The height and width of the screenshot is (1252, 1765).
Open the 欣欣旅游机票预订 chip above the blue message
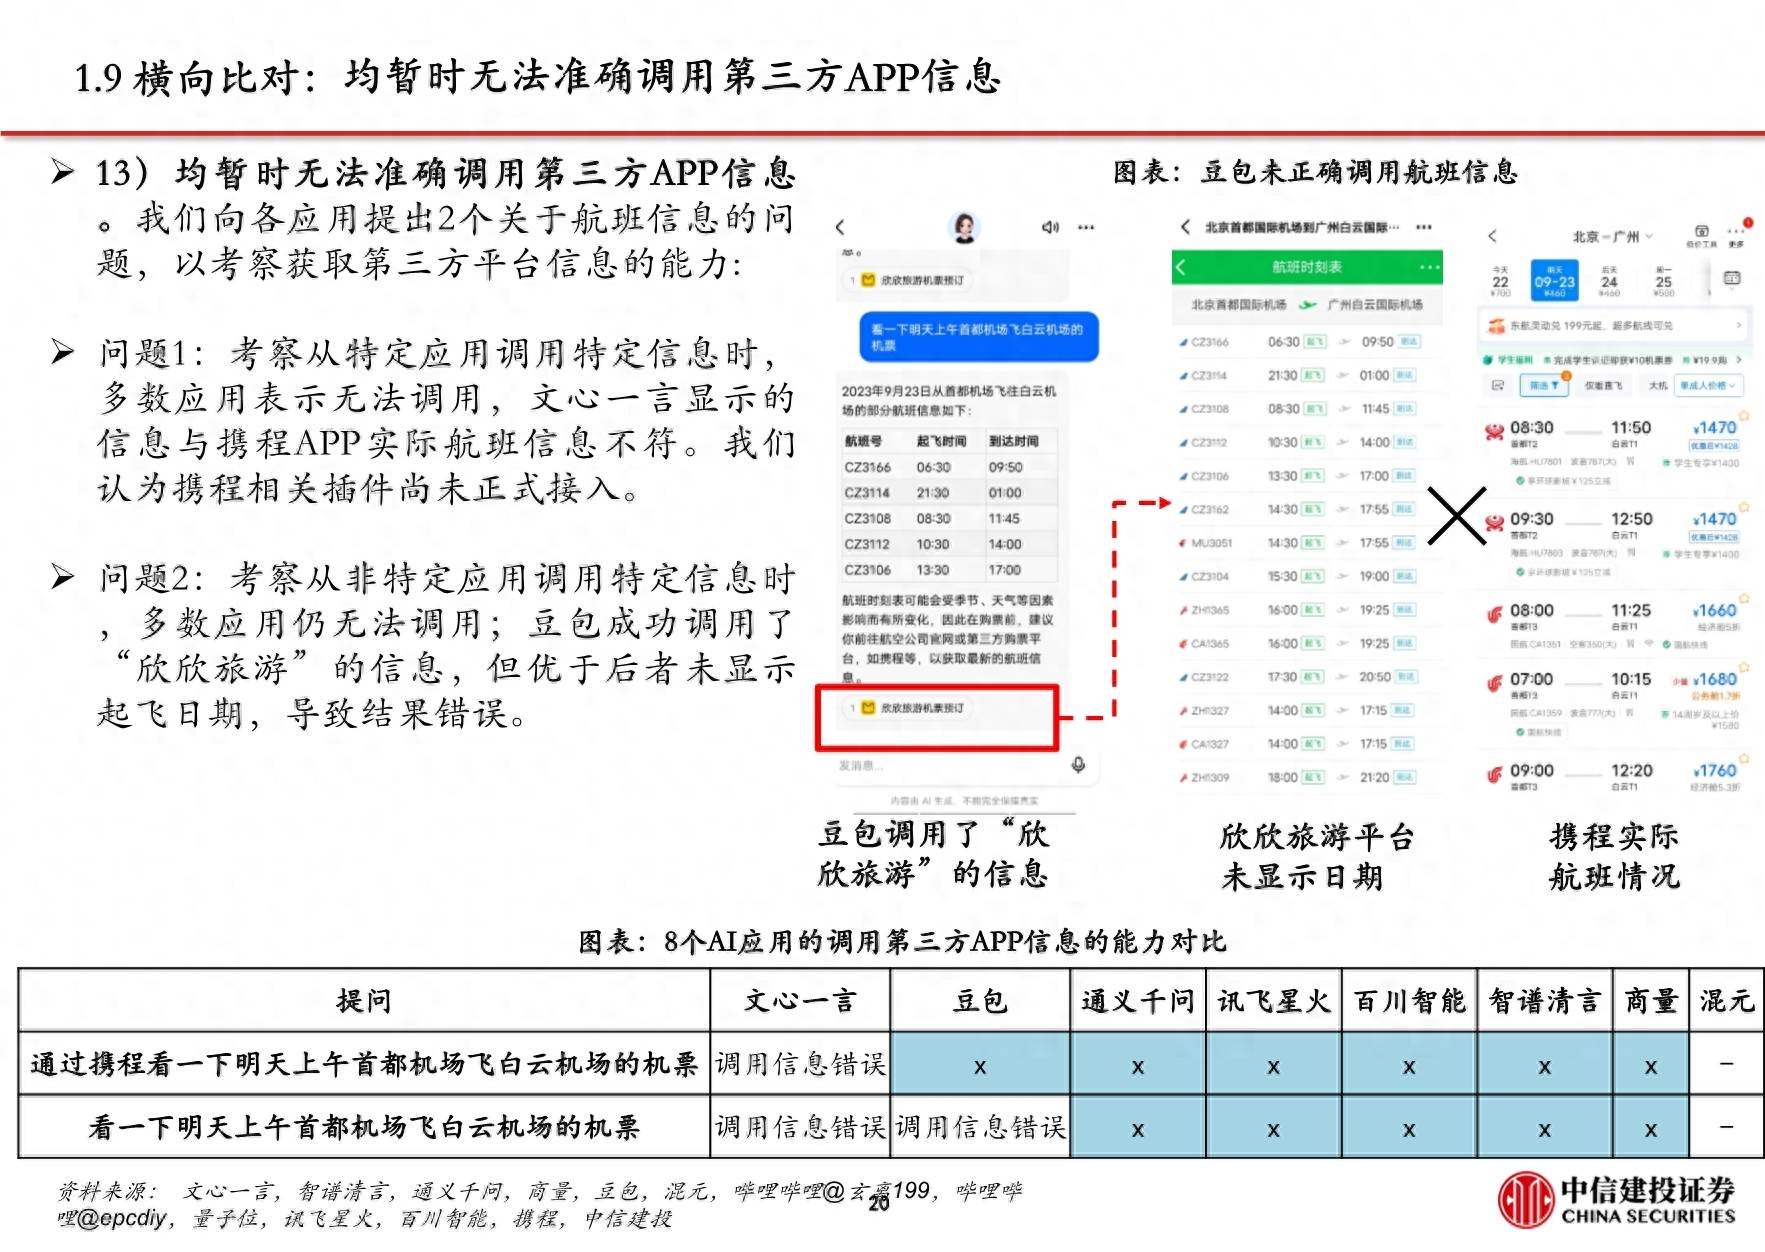[x=907, y=280]
